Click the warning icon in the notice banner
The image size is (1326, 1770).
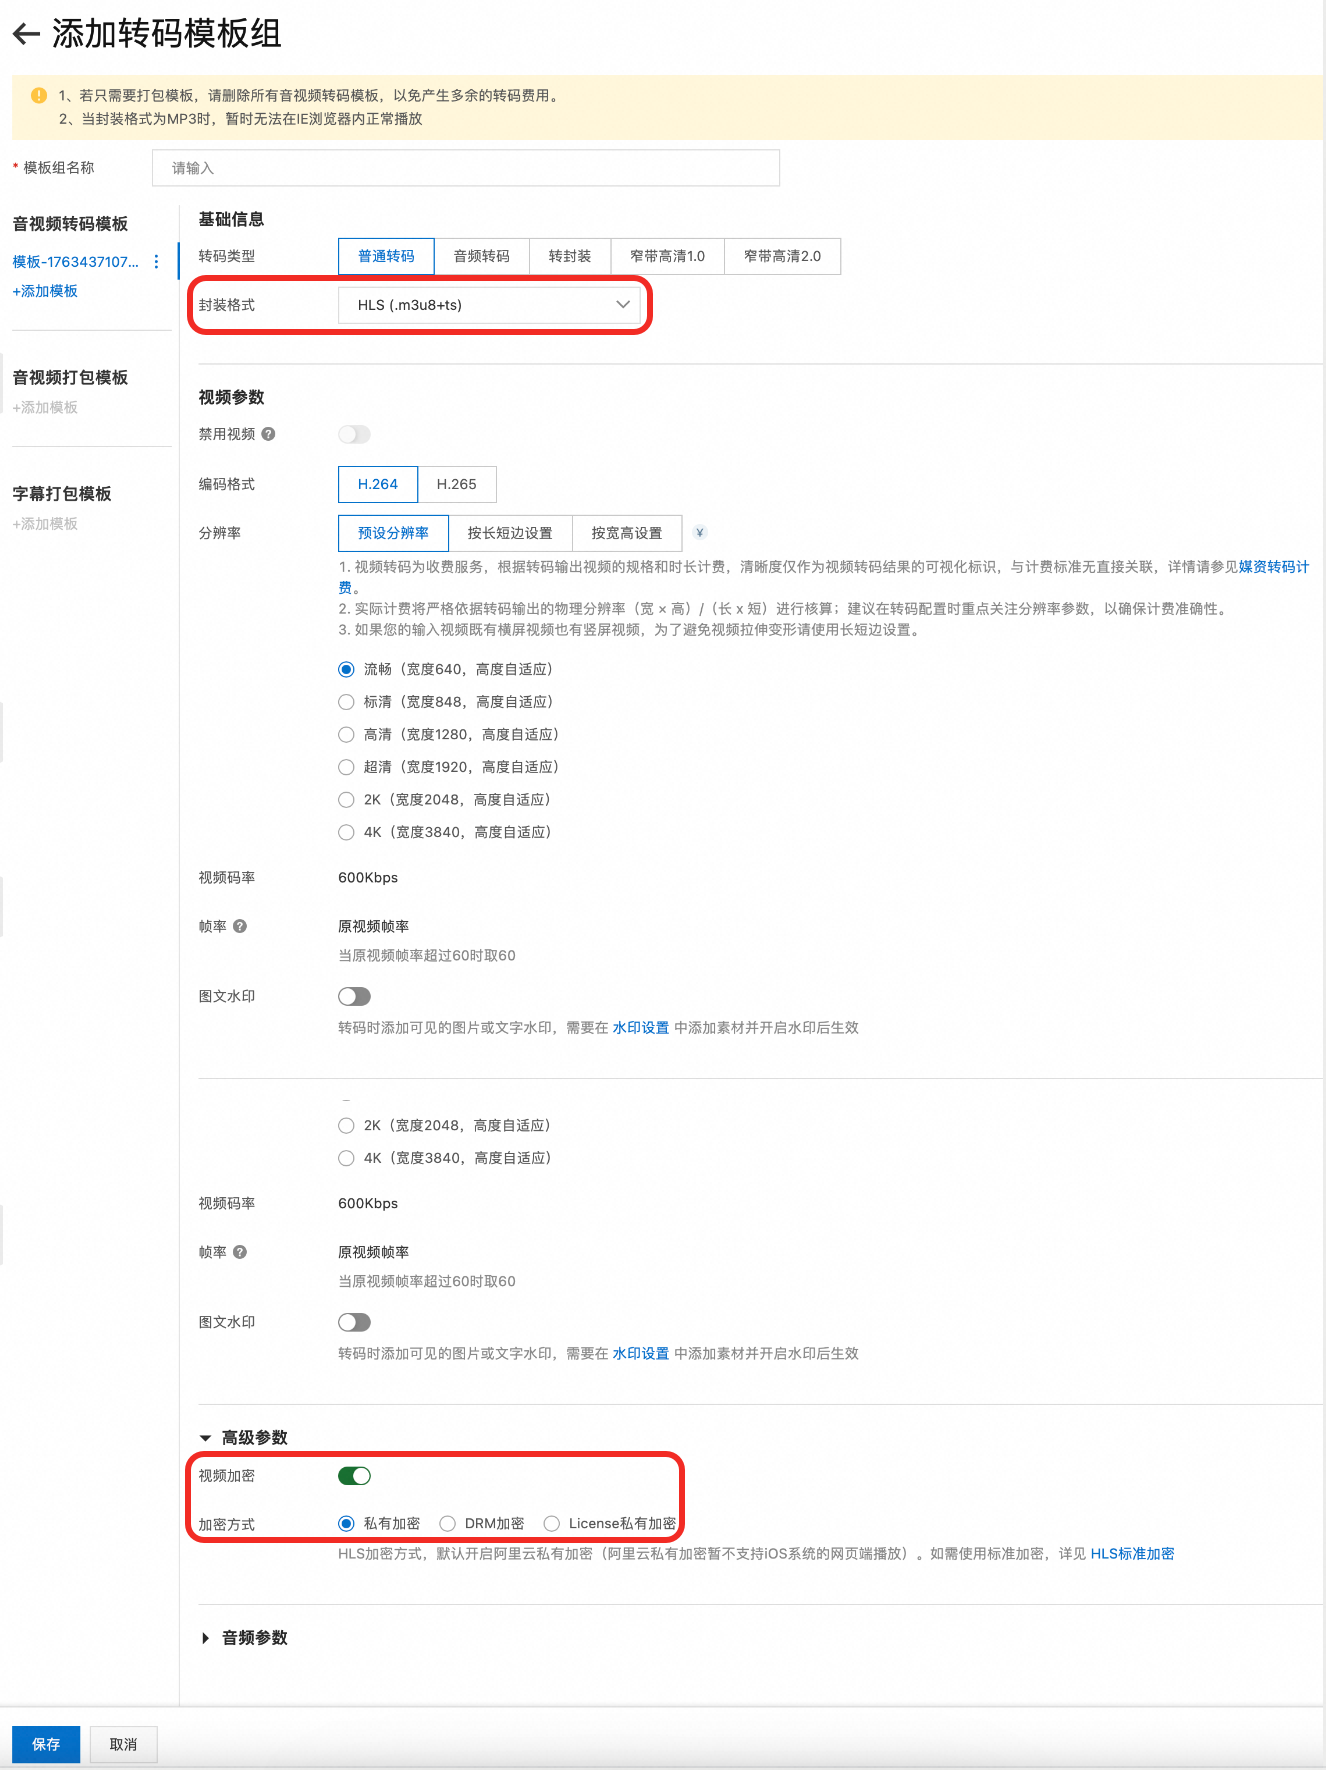pos(39,96)
